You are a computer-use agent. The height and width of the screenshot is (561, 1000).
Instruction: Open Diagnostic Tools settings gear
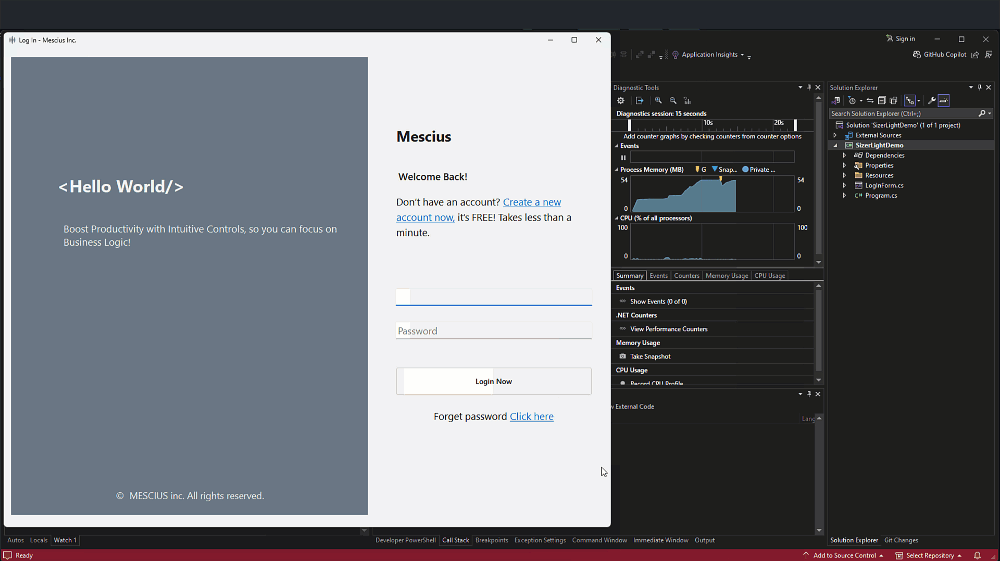621,101
